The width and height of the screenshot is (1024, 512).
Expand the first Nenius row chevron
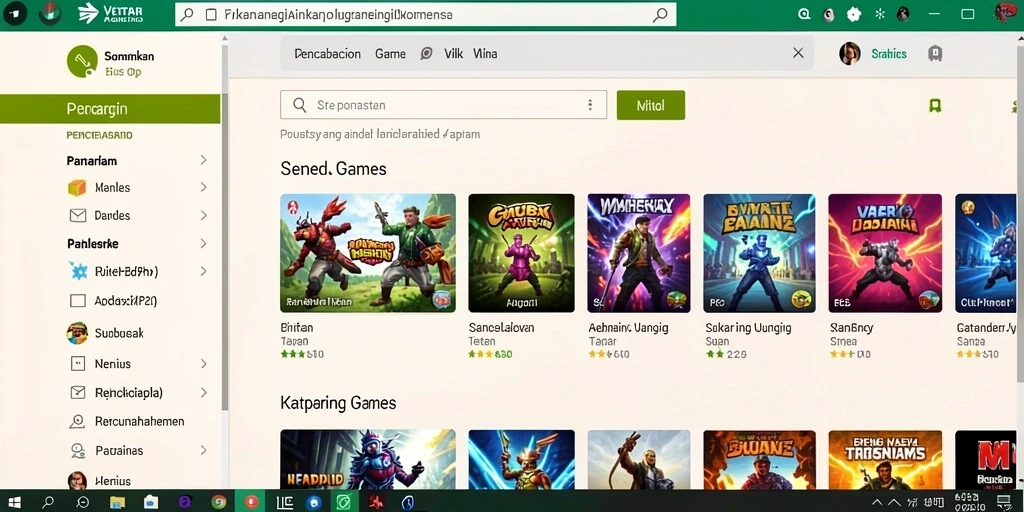tap(203, 364)
